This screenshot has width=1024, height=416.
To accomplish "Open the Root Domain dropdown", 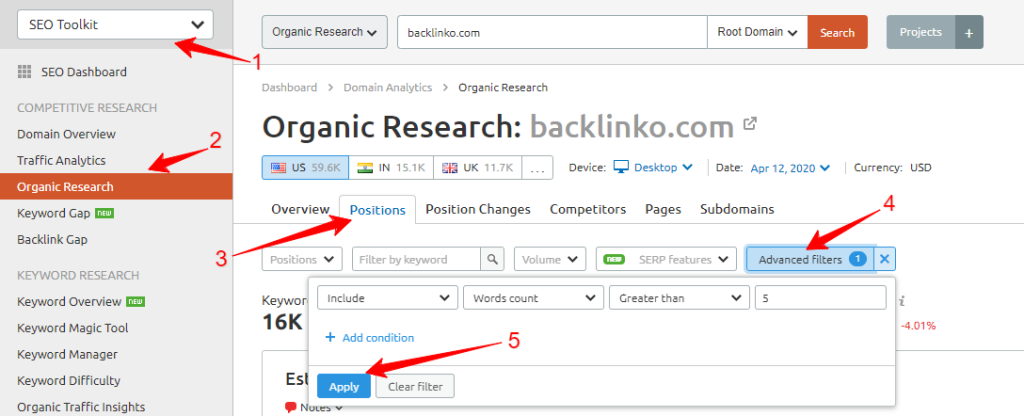I will (x=758, y=32).
